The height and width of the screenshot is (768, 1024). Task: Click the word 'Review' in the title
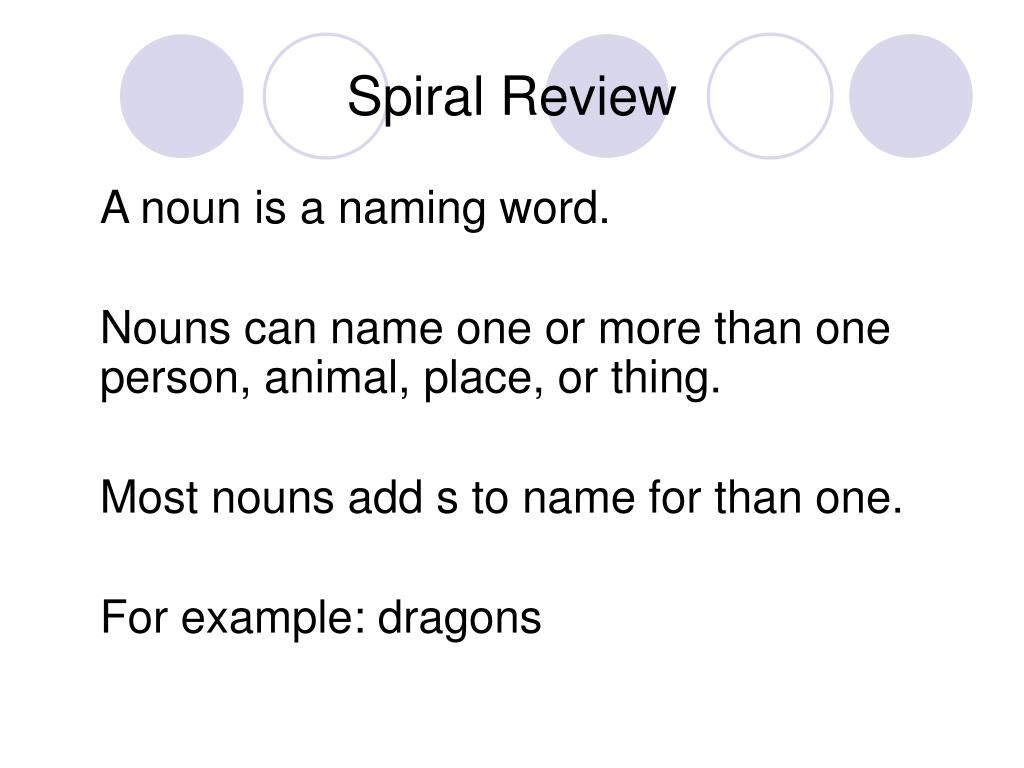click(588, 97)
